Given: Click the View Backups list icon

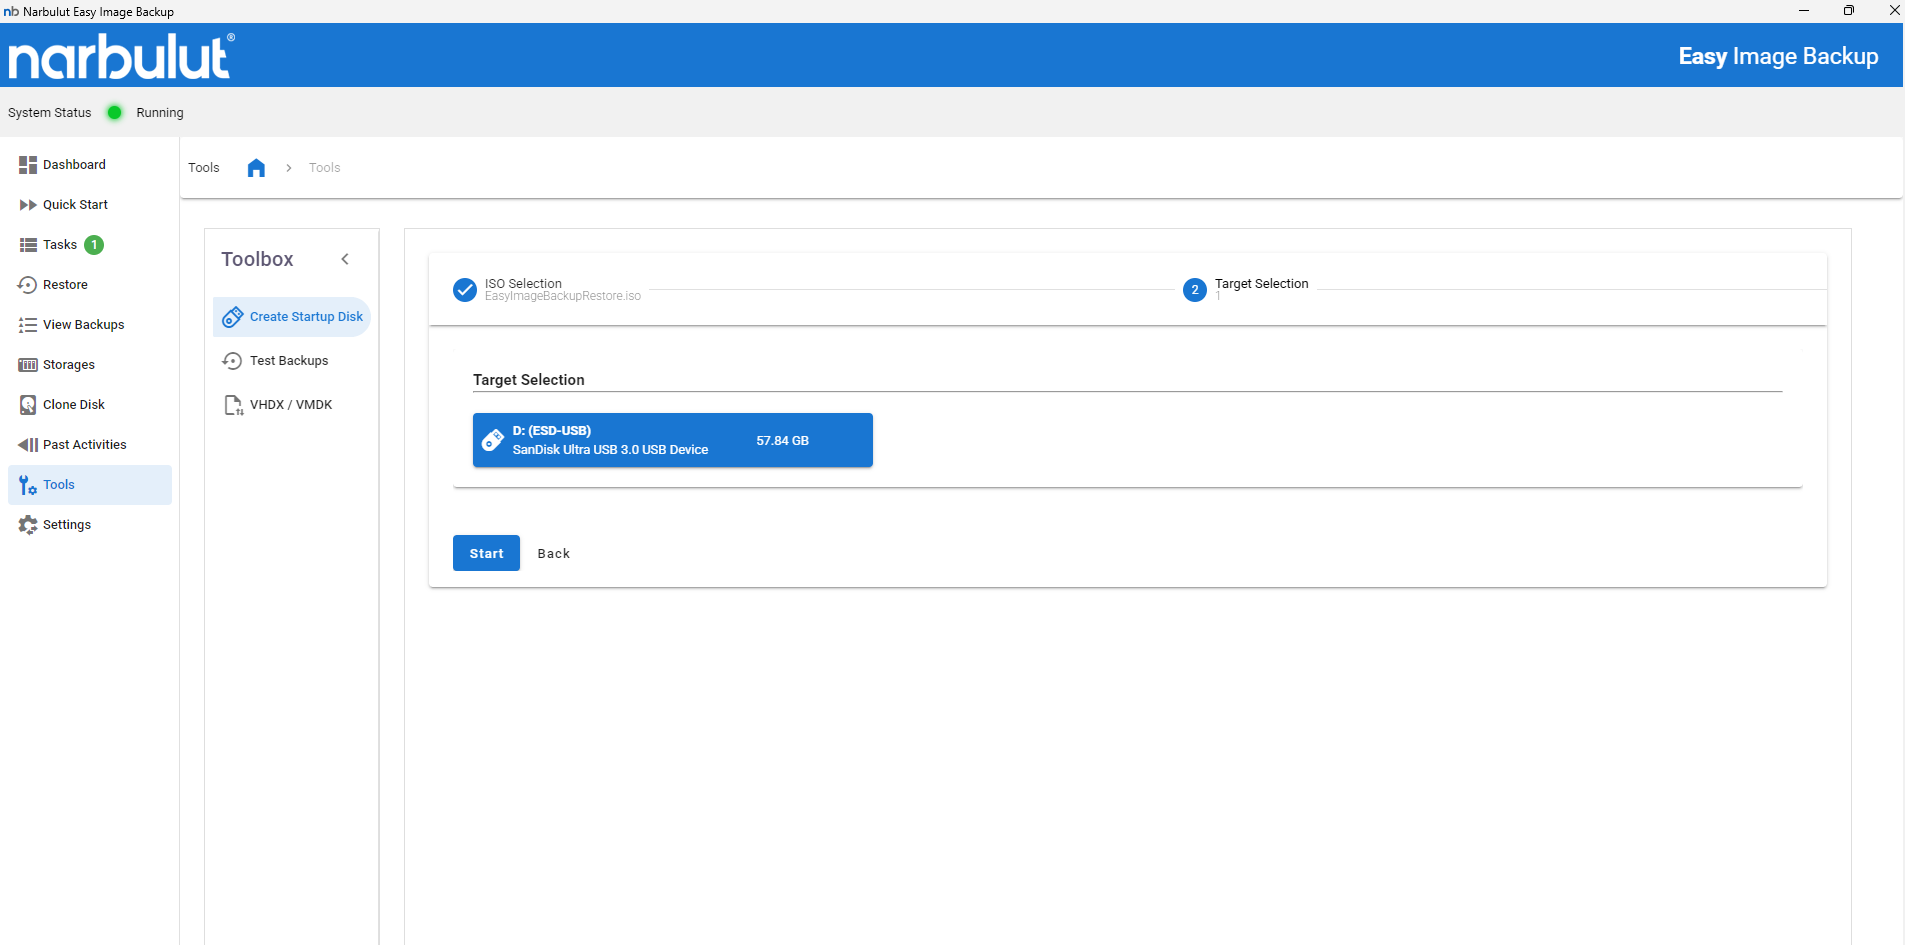Looking at the screenshot, I should click(x=28, y=325).
